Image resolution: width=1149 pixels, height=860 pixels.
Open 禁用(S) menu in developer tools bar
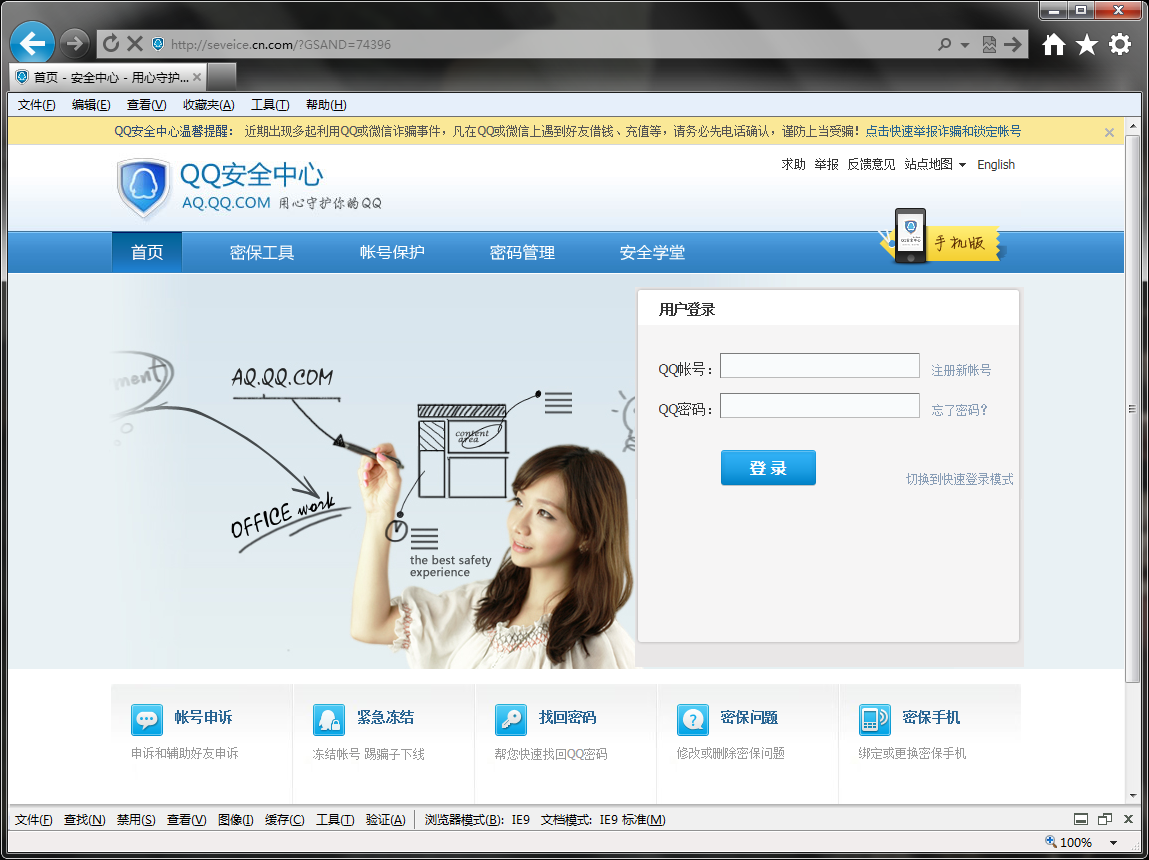tap(136, 820)
